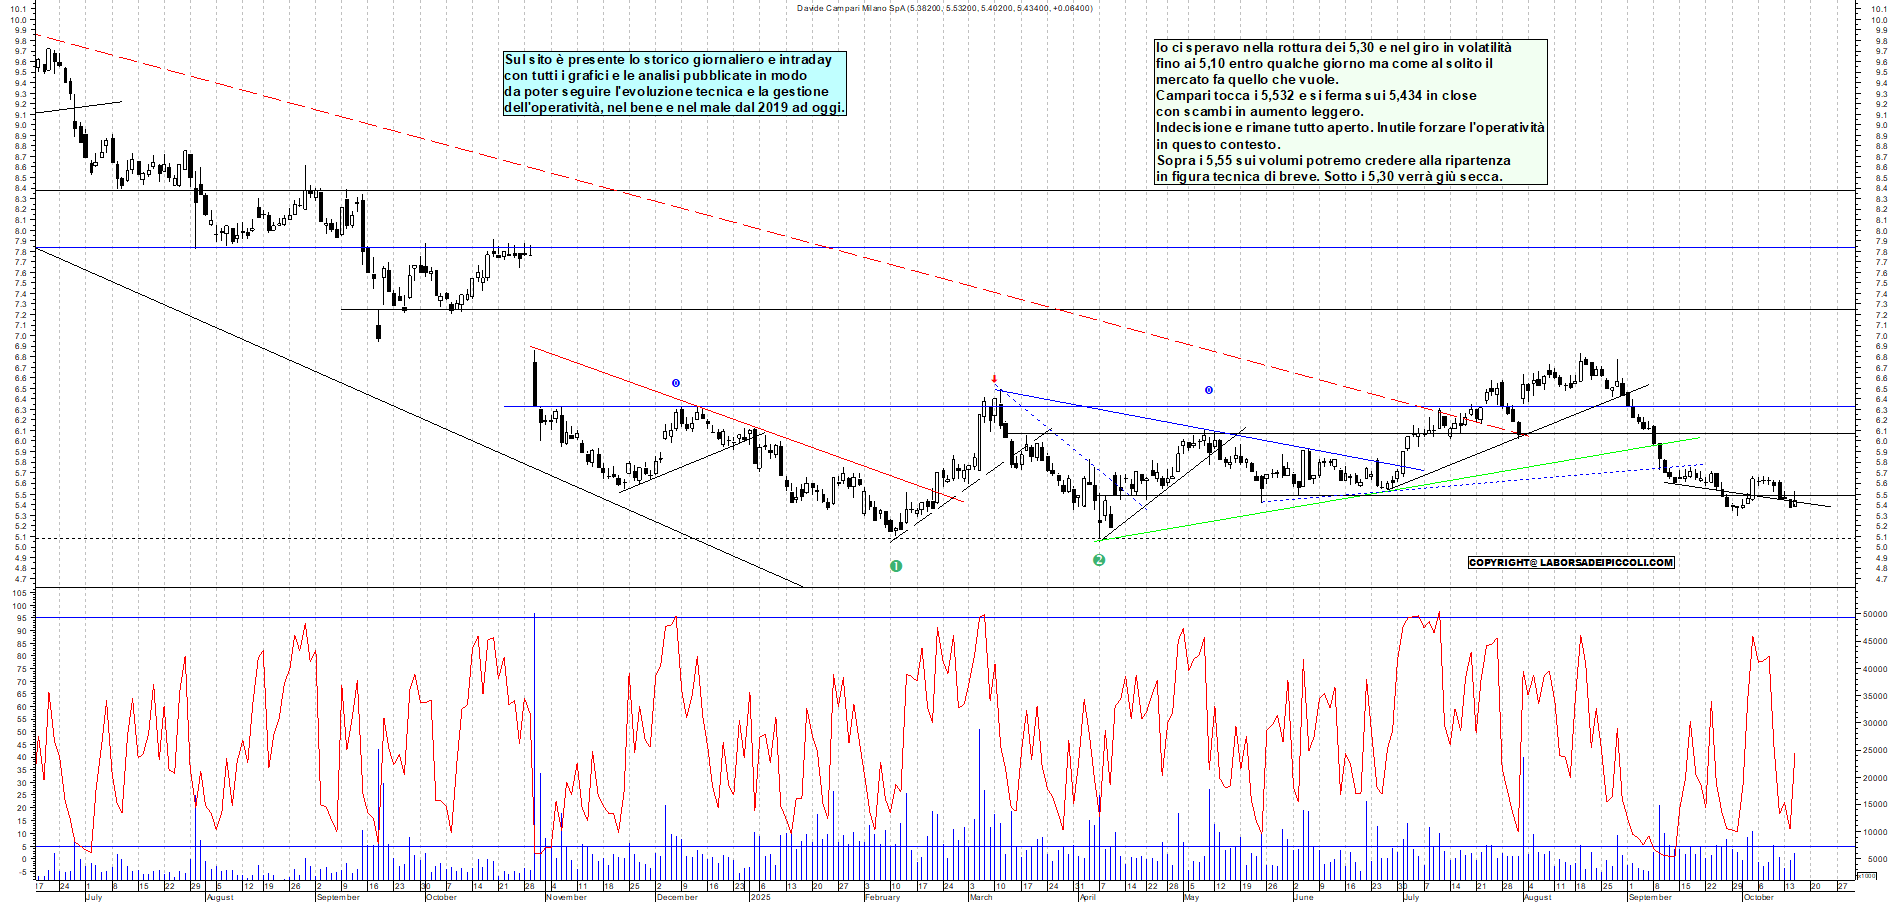The image size is (1890, 902).
Task: Select the April label on time axis
Action: point(1088,897)
